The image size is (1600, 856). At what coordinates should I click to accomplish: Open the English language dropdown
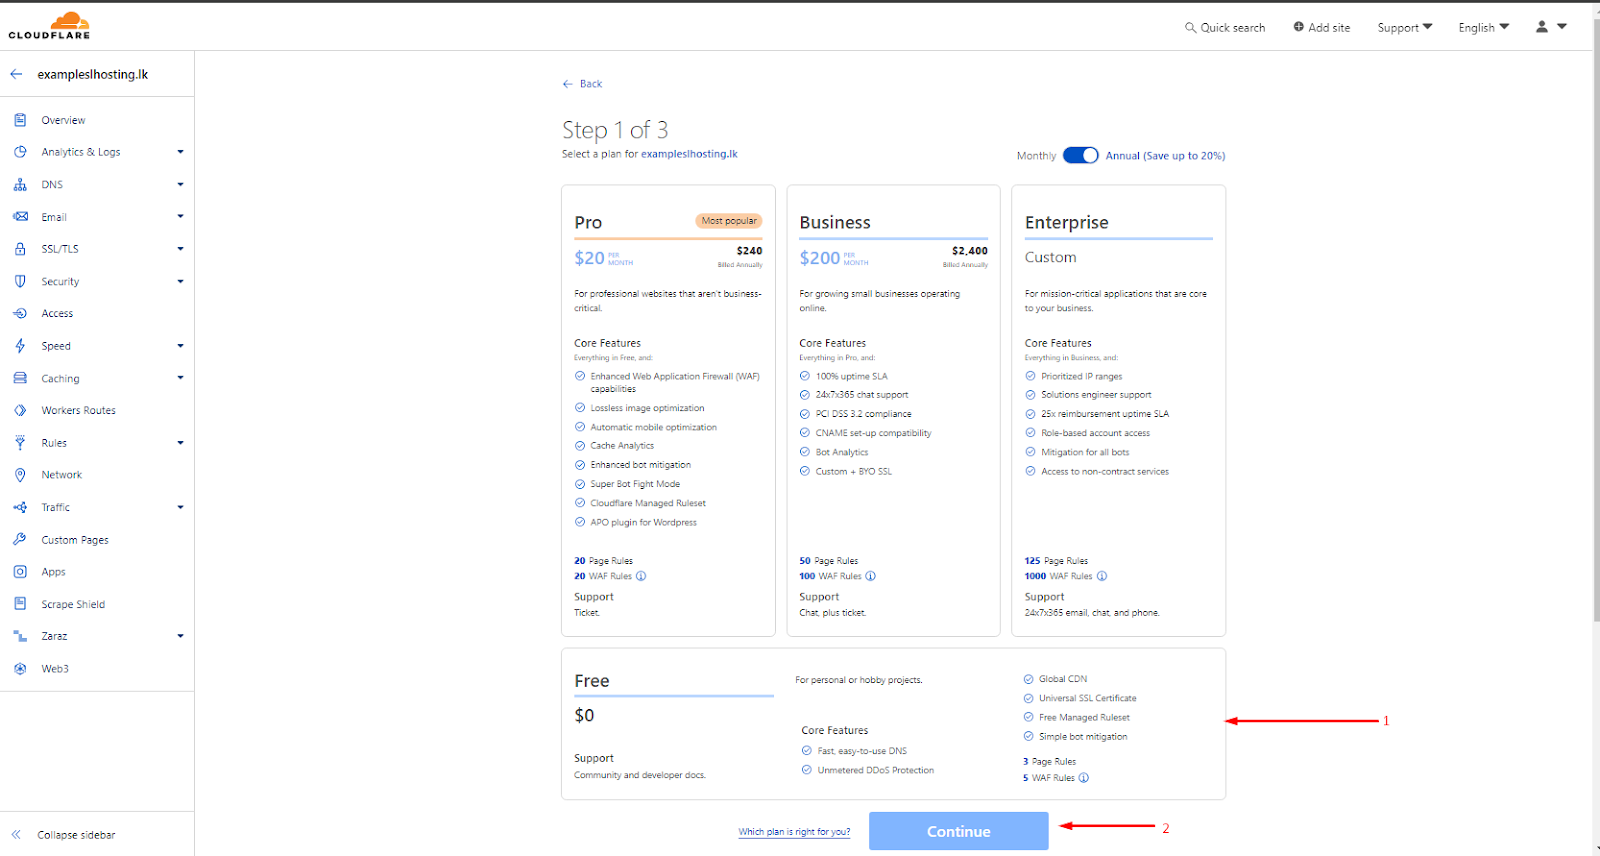[x=1484, y=28]
